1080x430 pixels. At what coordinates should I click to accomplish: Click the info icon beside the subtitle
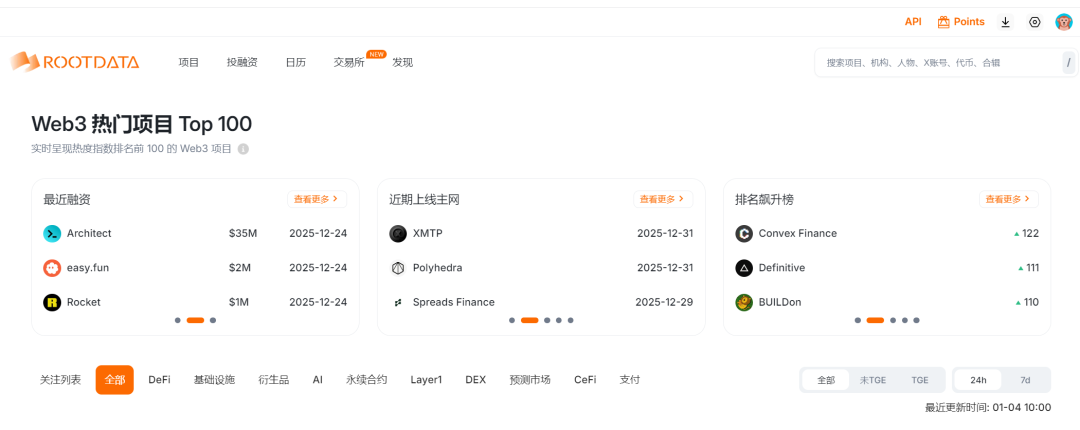click(243, 149)
